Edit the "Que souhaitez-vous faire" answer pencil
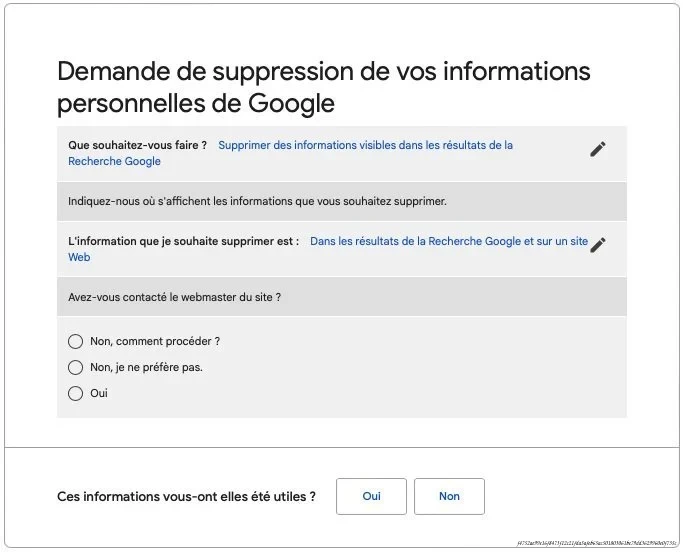 click(597, 149)
